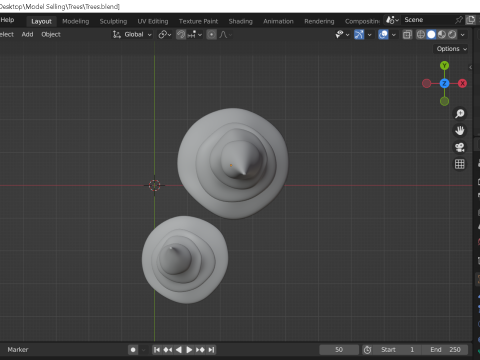The width and height of the screenshot is (480, 360).
Task: Switch perspective/orthographic with the grid icon
Action: pyautogui.click(x=460, y=164)
